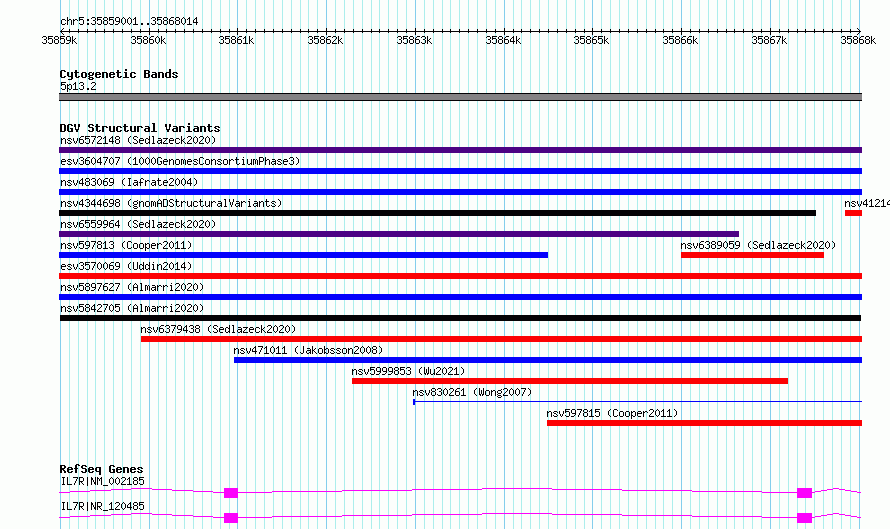Click the IL7R|NR_120485 gene label

pos(102,506)
